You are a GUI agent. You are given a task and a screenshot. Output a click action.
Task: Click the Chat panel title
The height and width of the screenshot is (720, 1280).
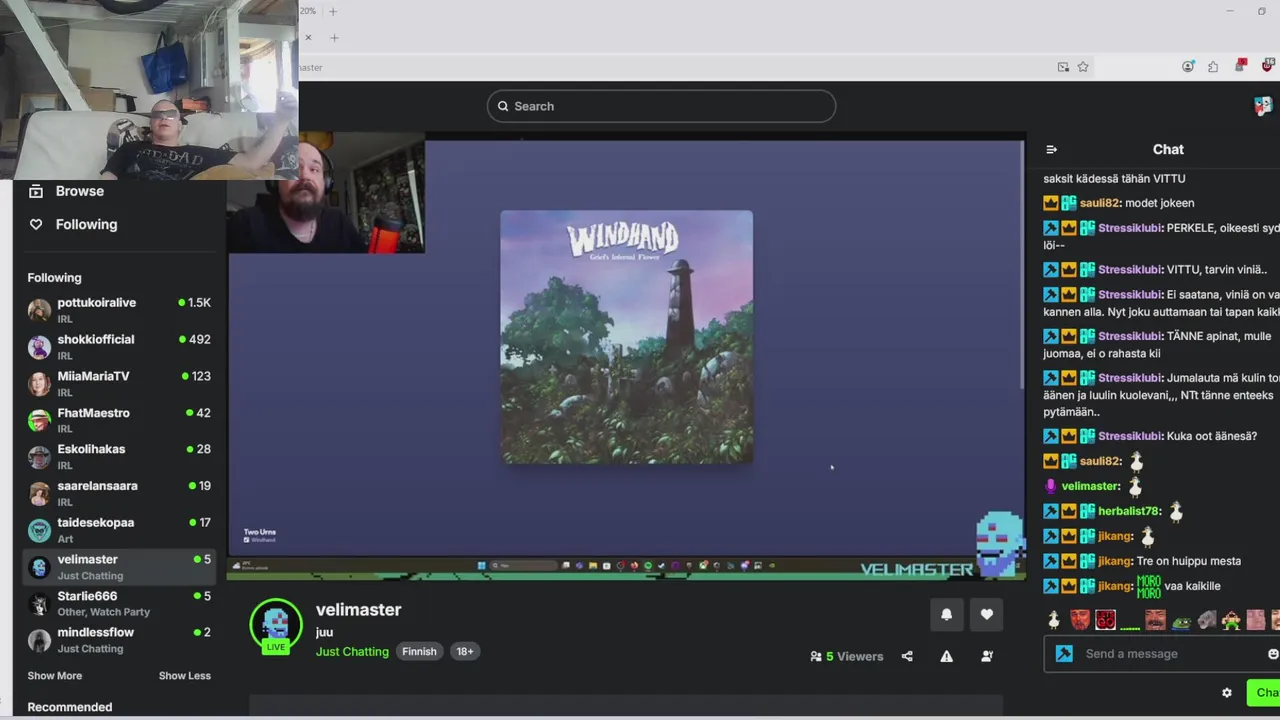1168,149
